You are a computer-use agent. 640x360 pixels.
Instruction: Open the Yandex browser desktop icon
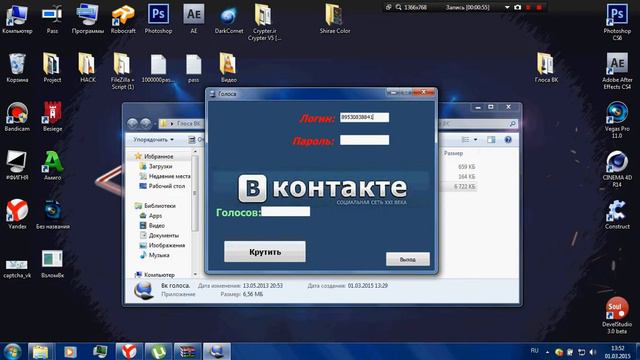pos(17,215)
